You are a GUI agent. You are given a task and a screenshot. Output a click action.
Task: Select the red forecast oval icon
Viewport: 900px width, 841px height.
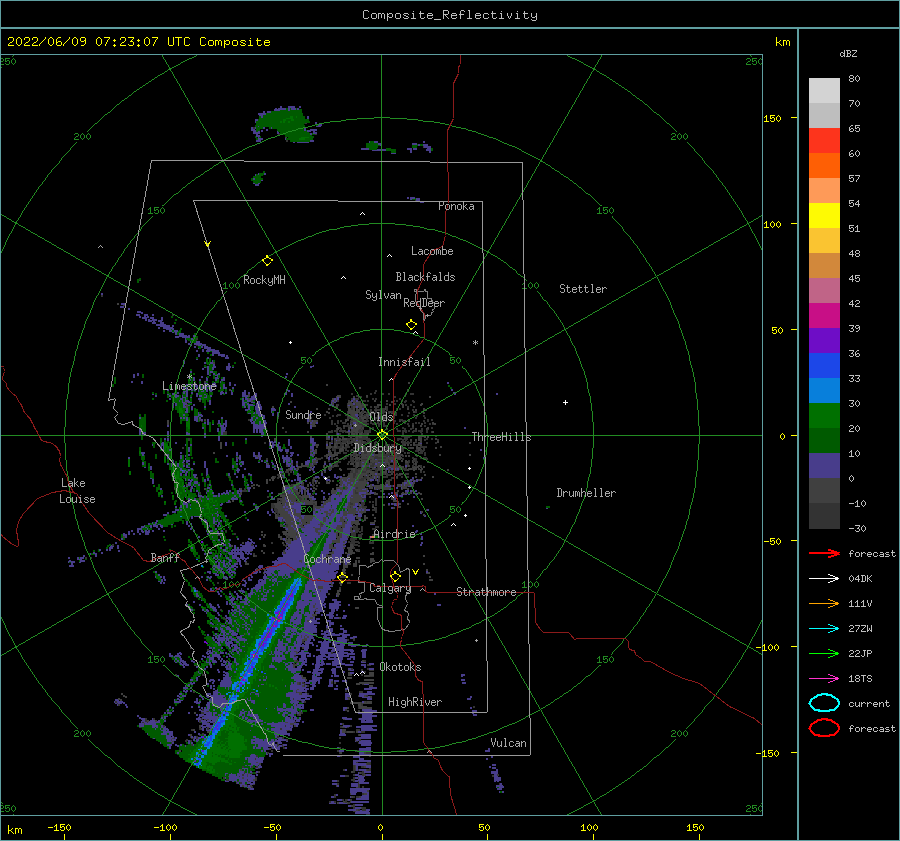(824, 728)
